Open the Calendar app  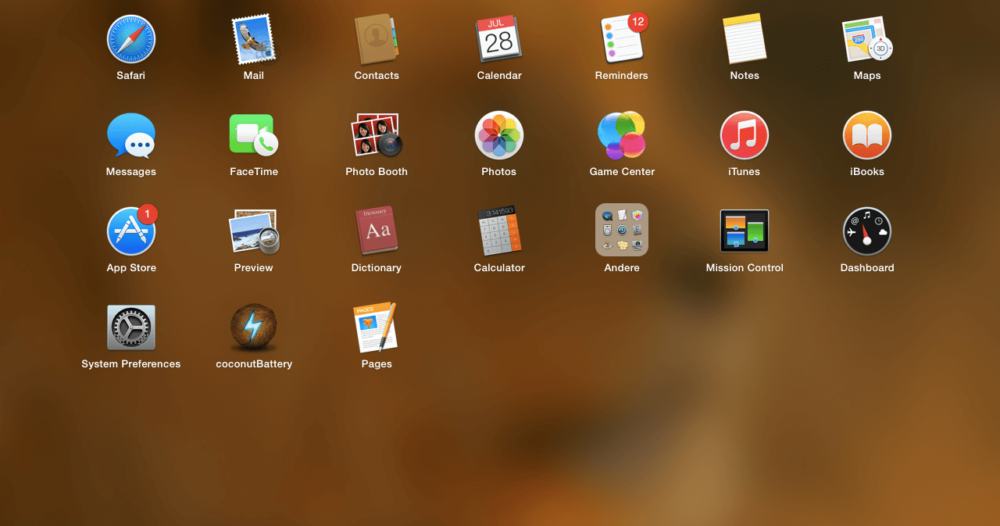(499, 39)
